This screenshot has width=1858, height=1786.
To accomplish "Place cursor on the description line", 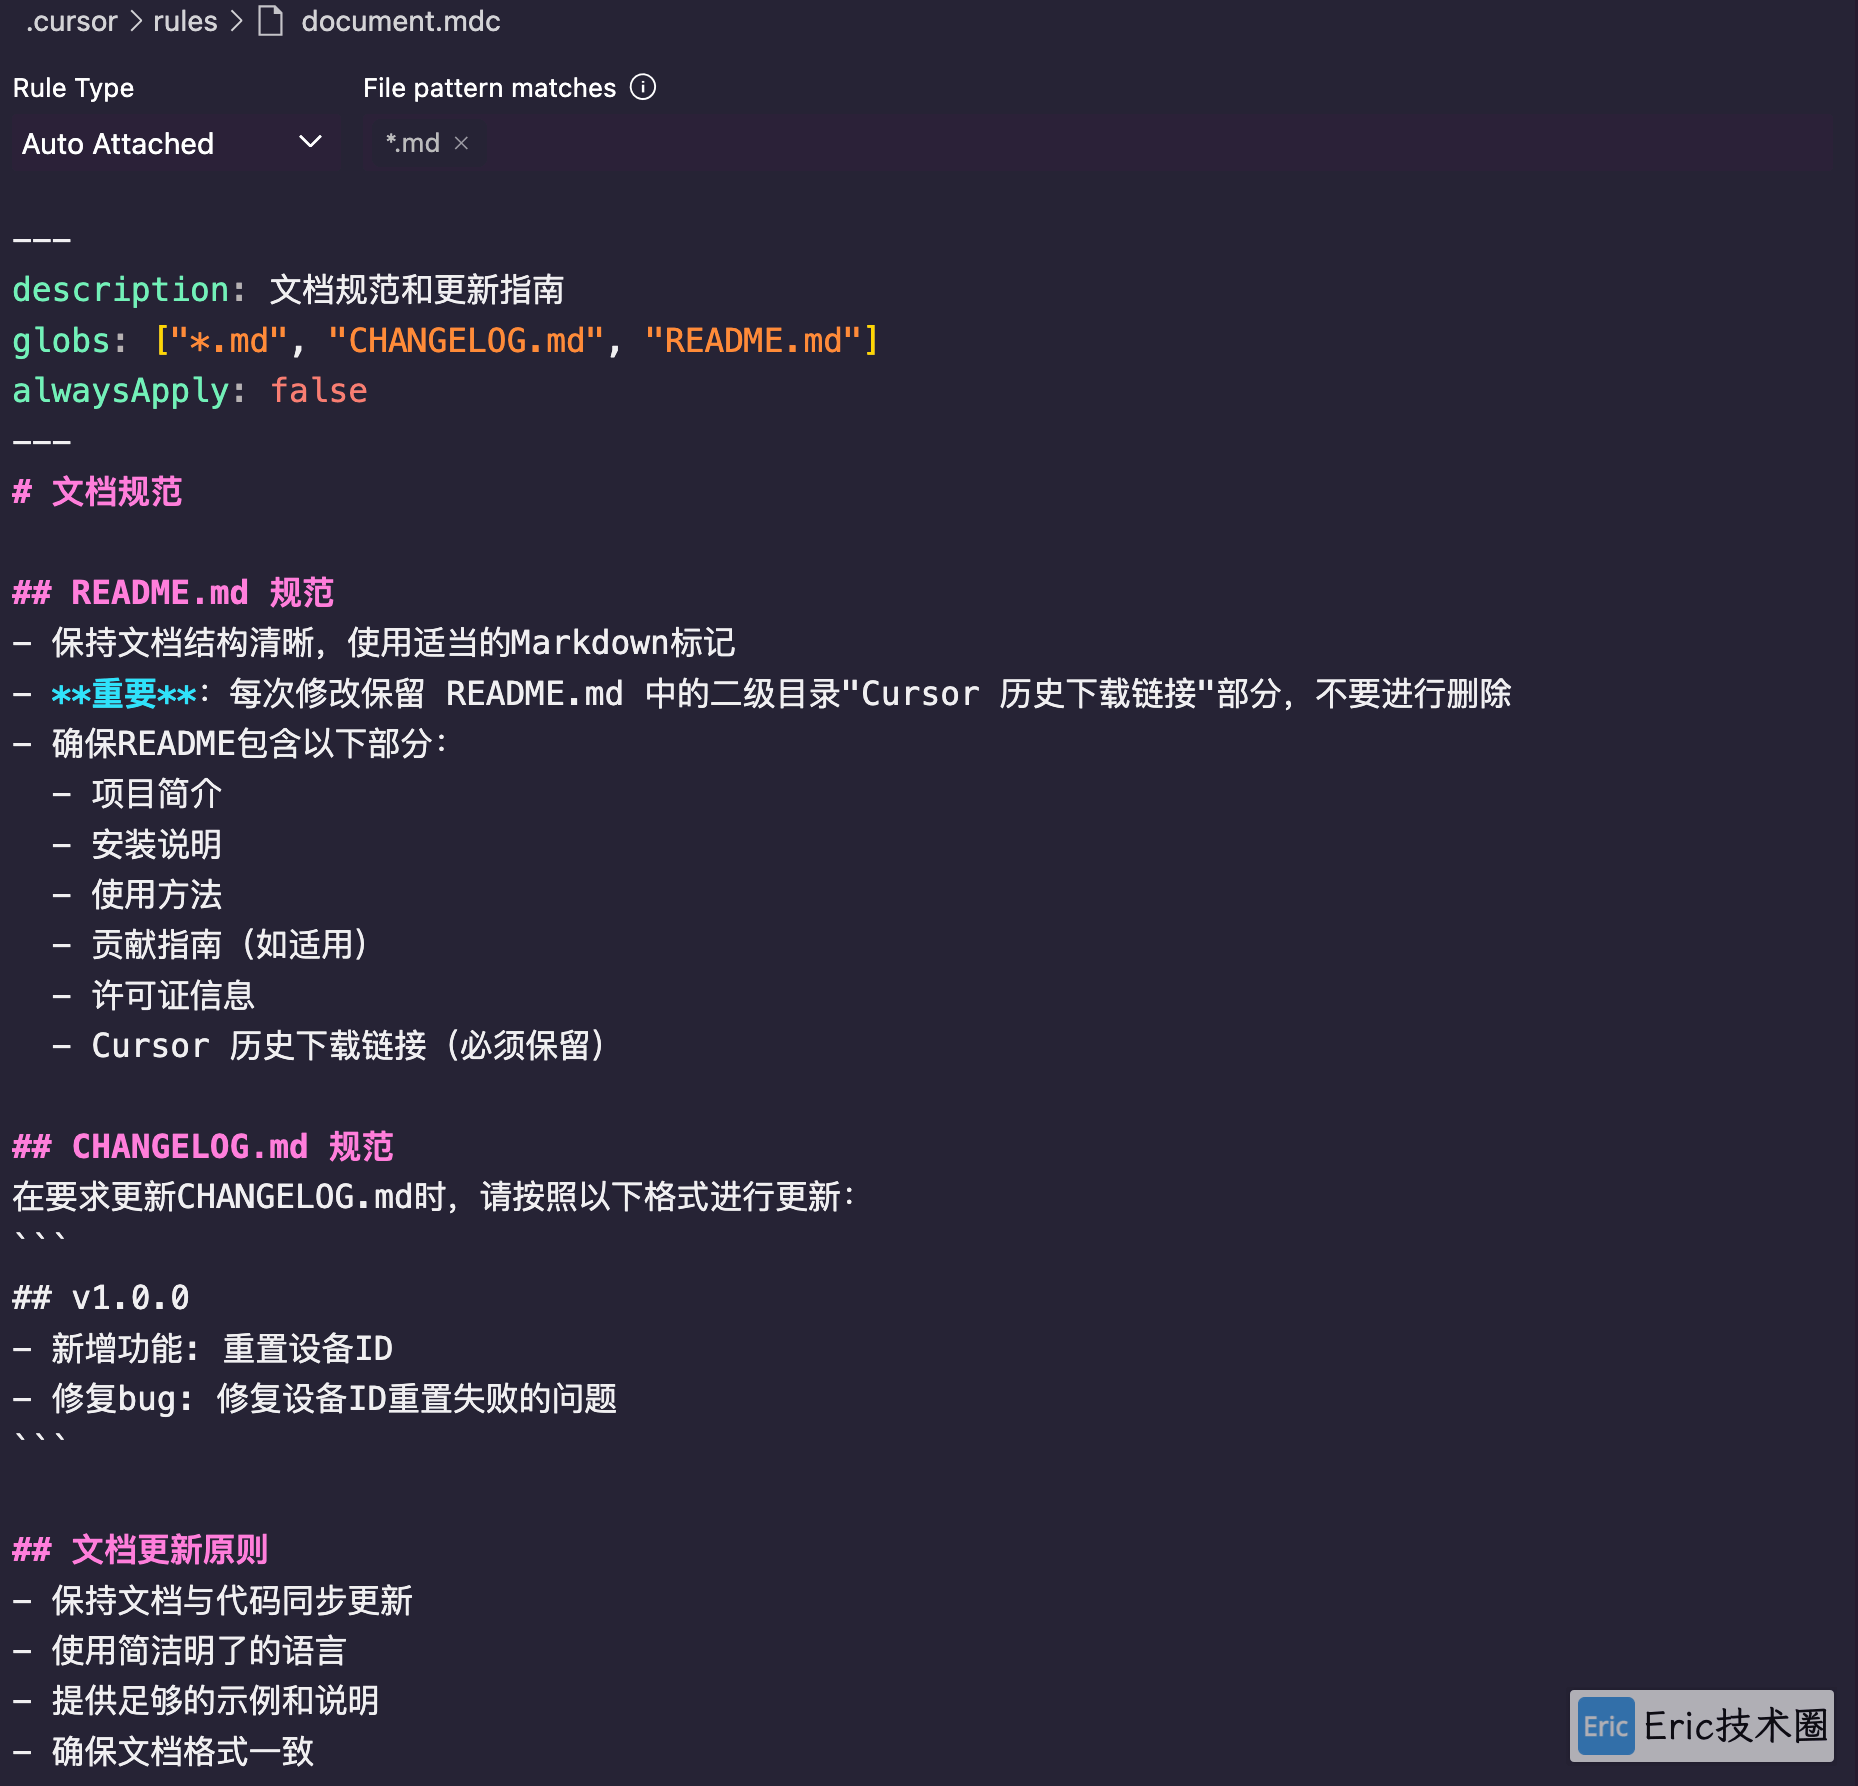I will 288,290.
